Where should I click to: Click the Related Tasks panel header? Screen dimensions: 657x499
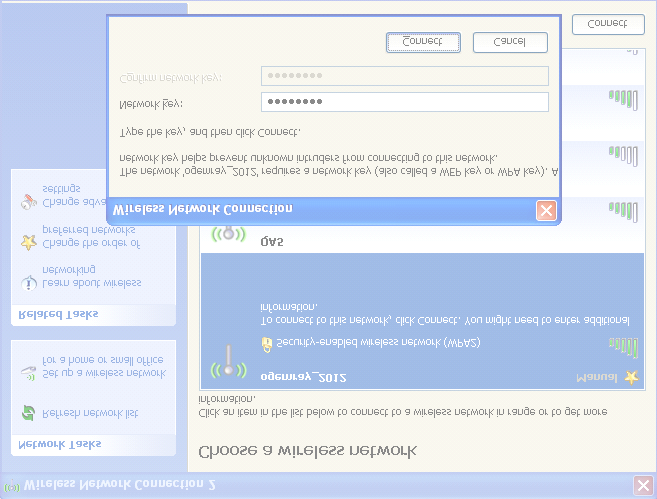click(93, 315)
